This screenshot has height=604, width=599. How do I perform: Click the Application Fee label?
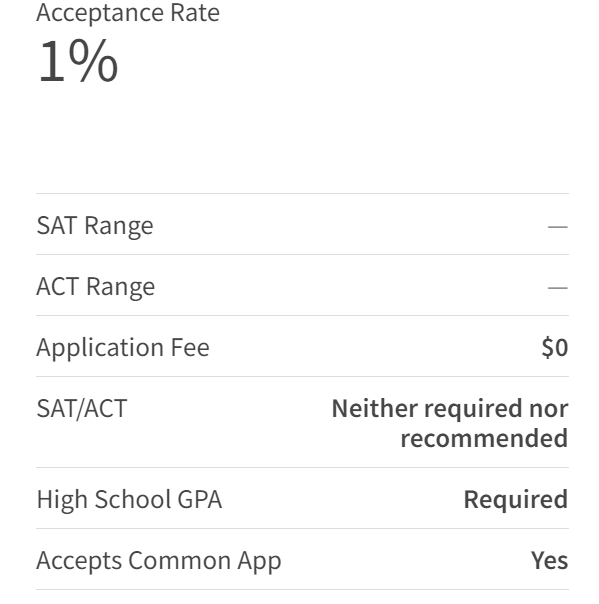coord(123,348)
